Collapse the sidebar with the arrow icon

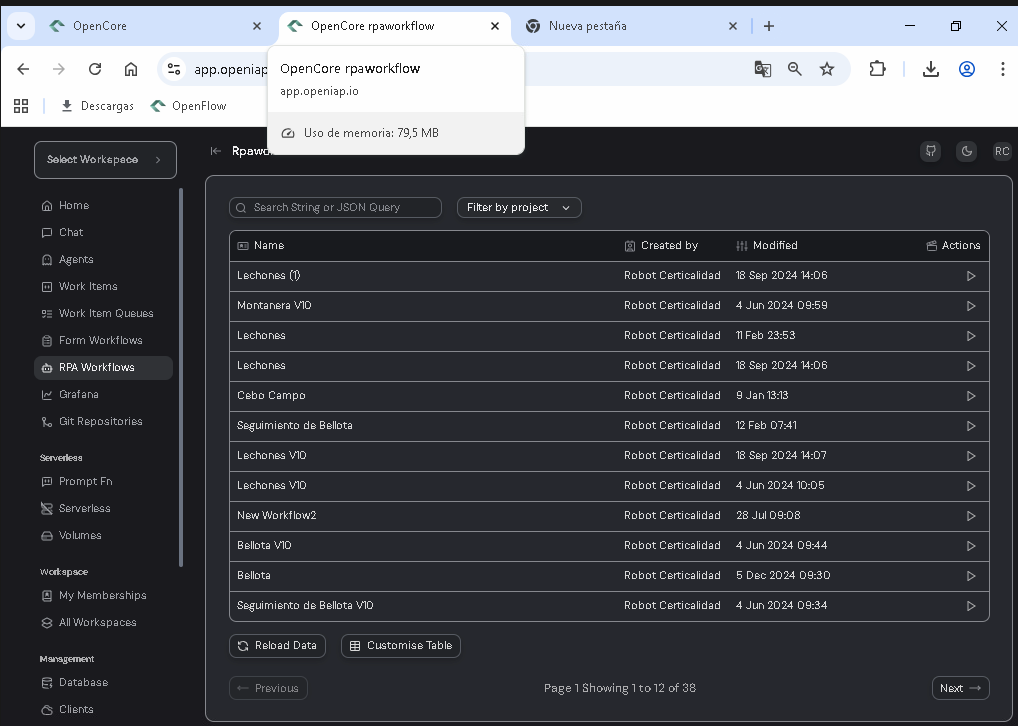(x=215, y=151)
